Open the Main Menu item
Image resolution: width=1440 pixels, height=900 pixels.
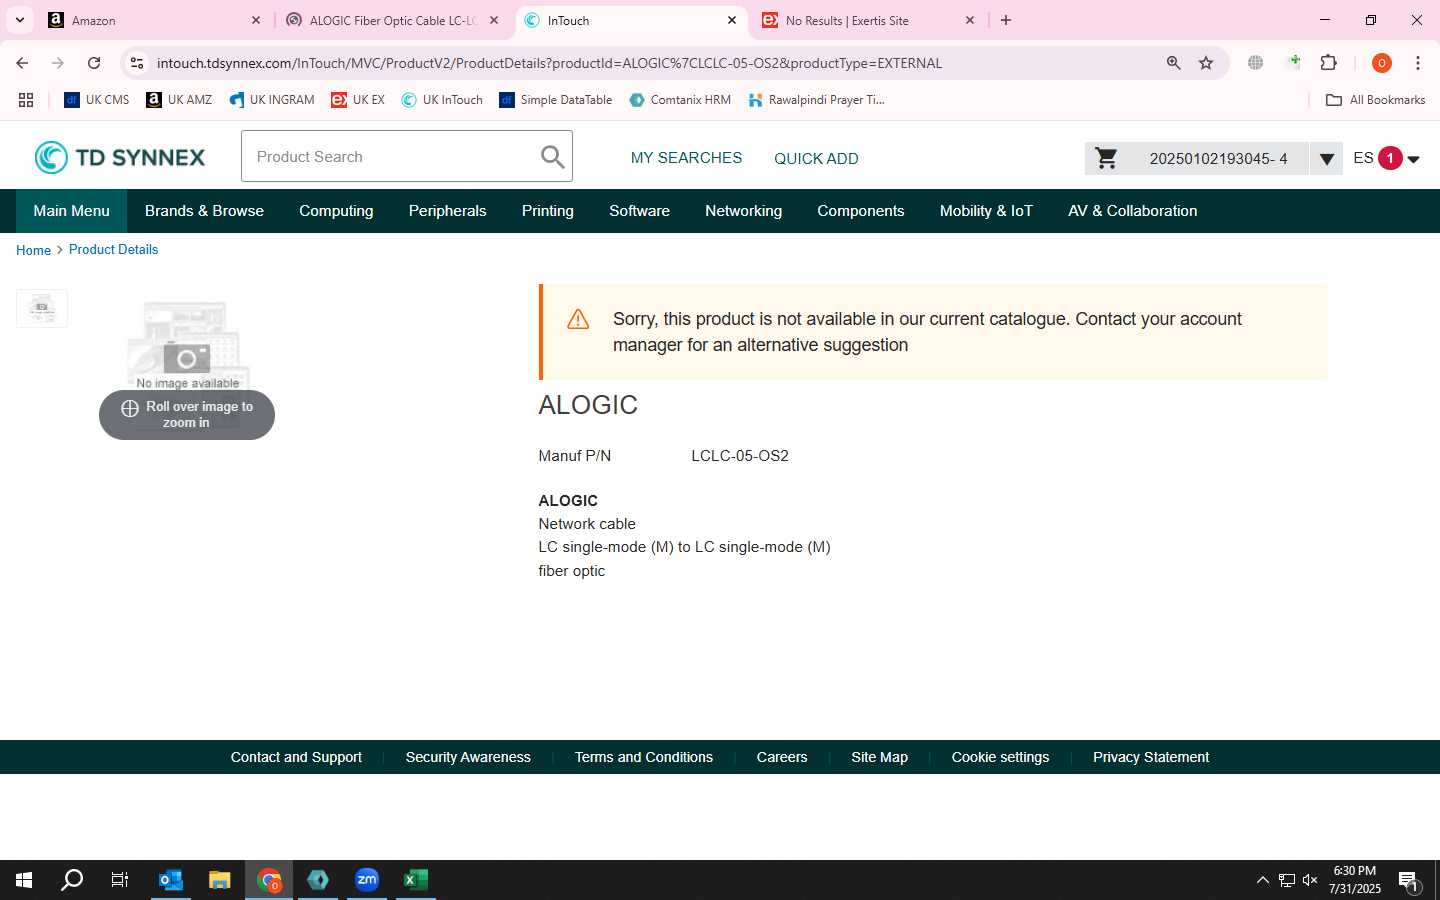[71, 211]
